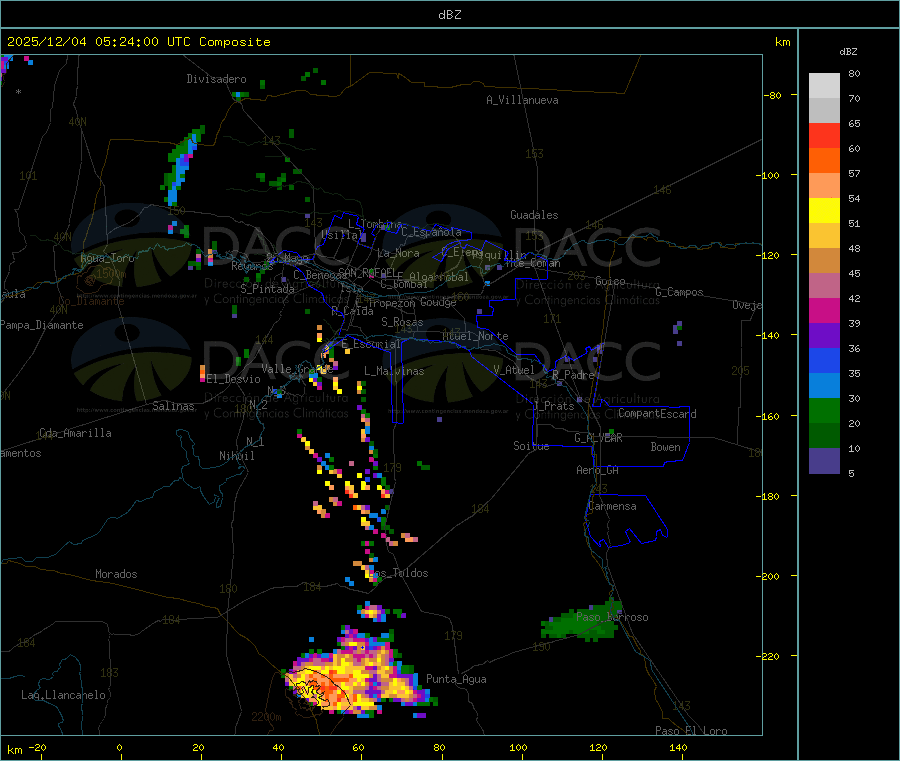Select the Los_Toldos place label
The width and height of the screenshot is (900, 761).
pos(398,573)
